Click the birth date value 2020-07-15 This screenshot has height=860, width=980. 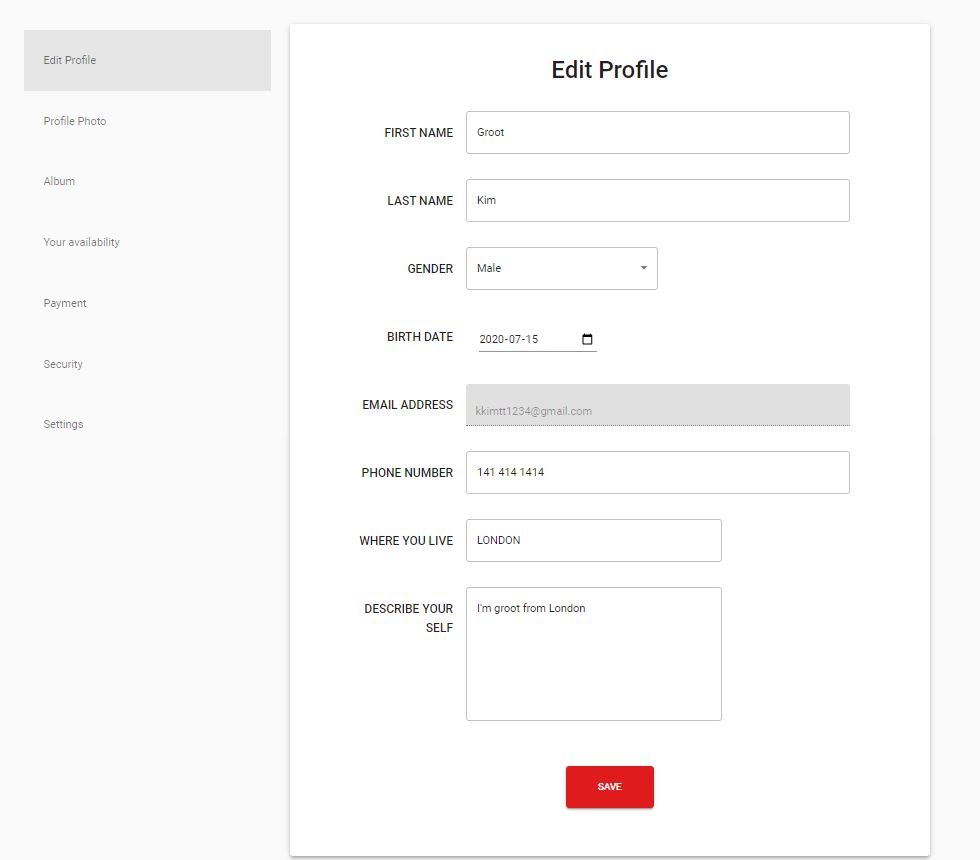(509, 339)
